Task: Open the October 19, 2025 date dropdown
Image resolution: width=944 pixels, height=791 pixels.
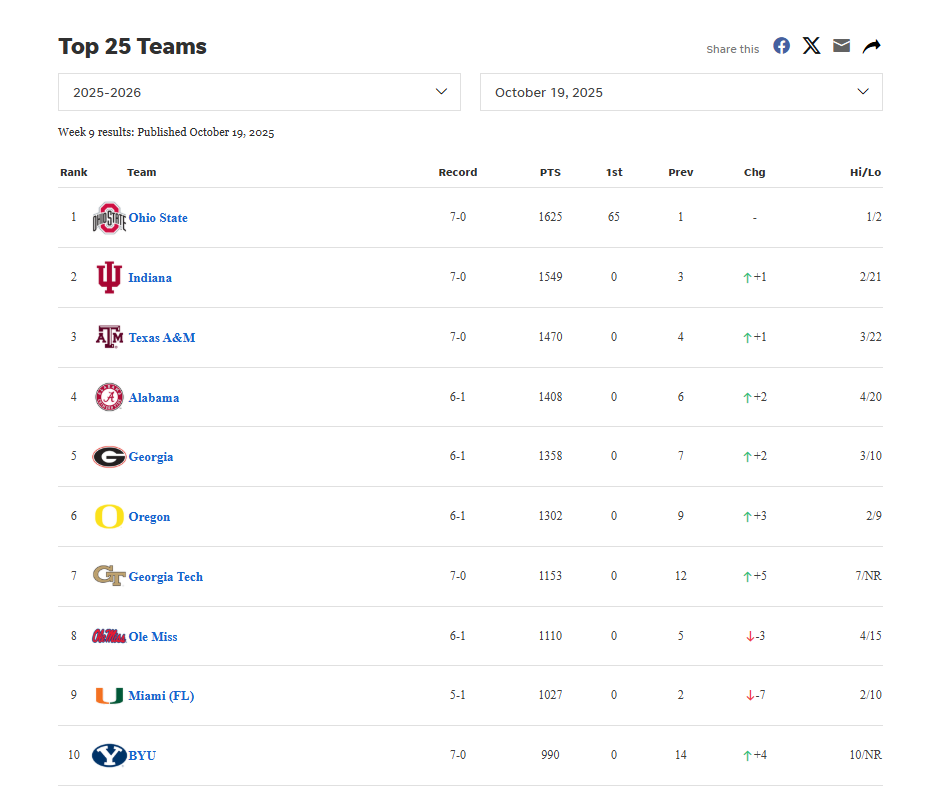Action: click(681, 92)
